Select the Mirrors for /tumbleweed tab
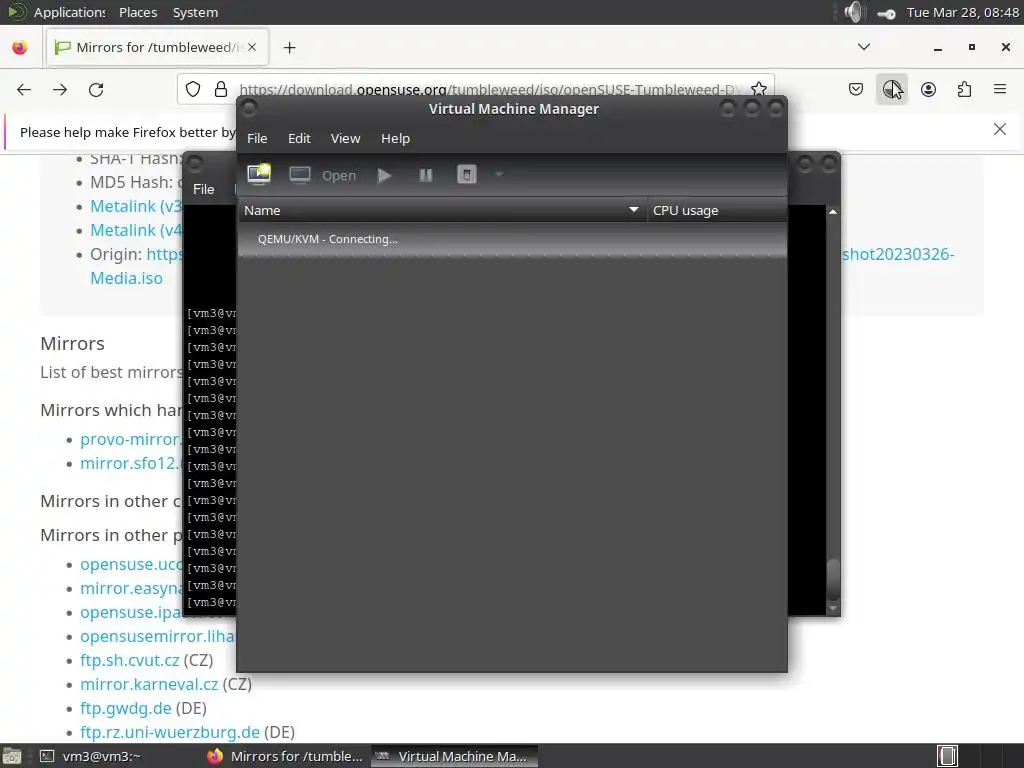Screen dimensions: 1024x768 pos(157,47)
